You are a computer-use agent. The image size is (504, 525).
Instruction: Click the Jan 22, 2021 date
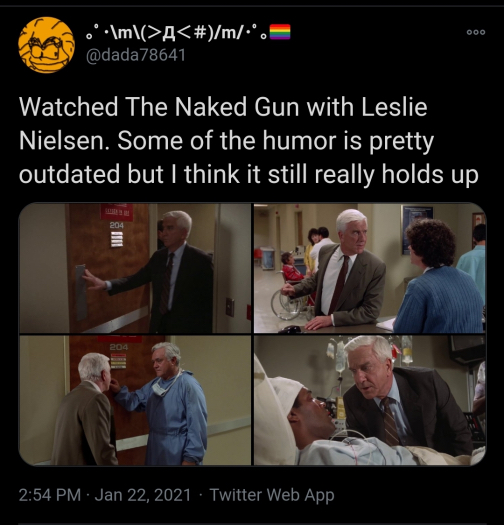pyautogui.click(x=143, y=495)
